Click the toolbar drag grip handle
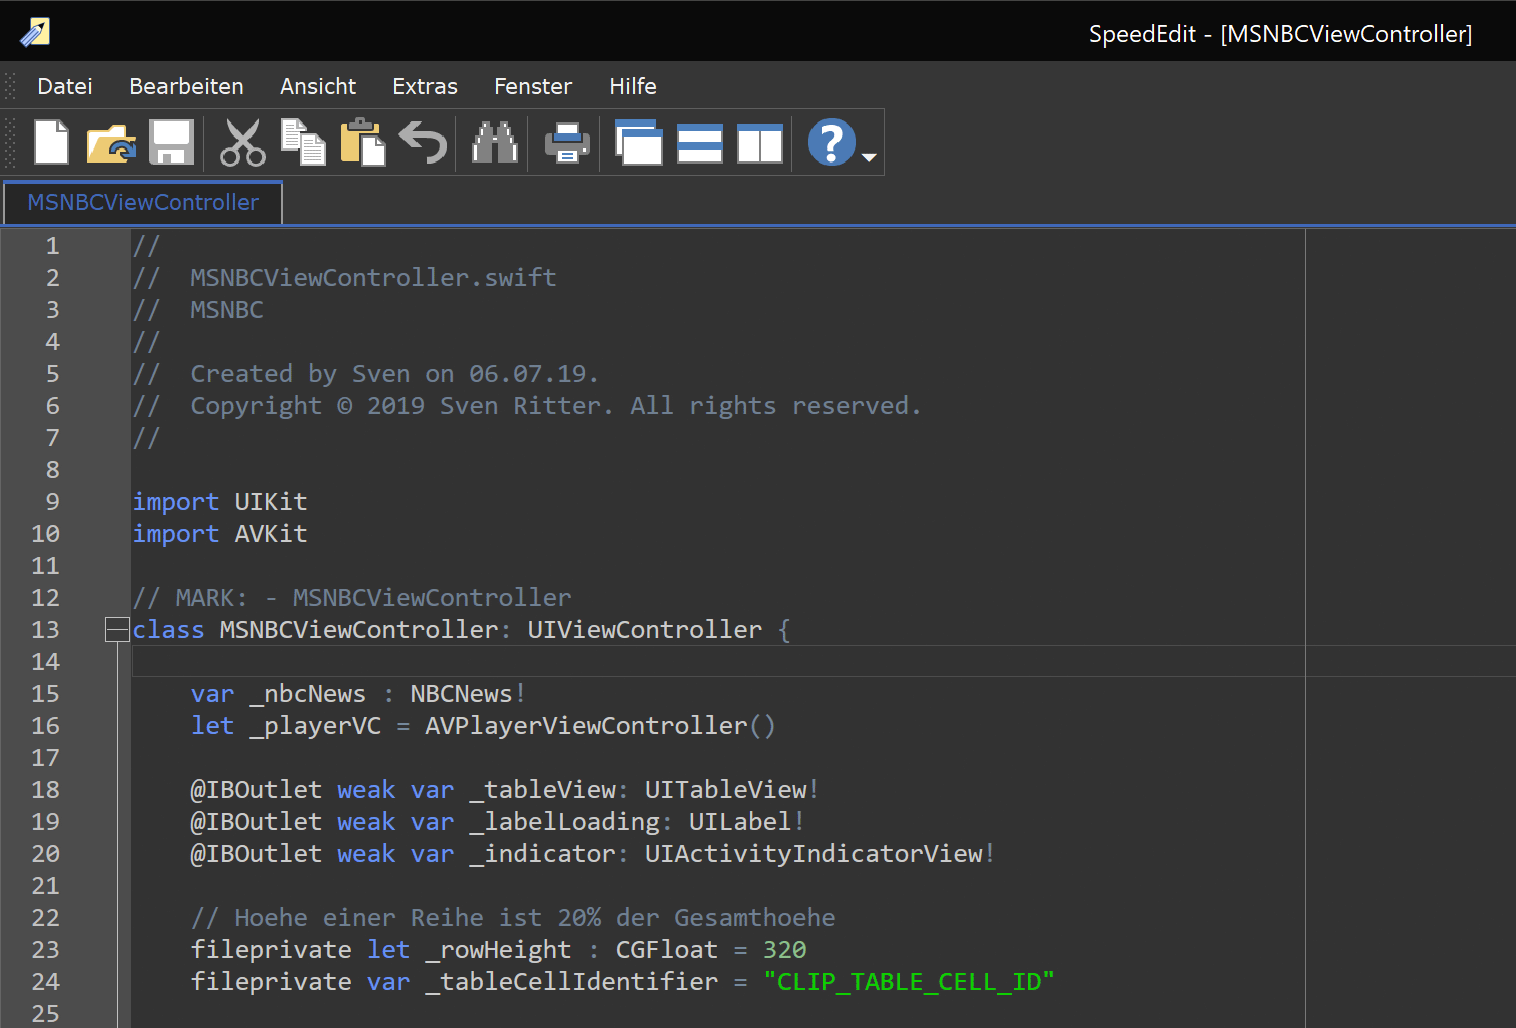Screen dimensions: 1516x1028 (x=10, y=142)
